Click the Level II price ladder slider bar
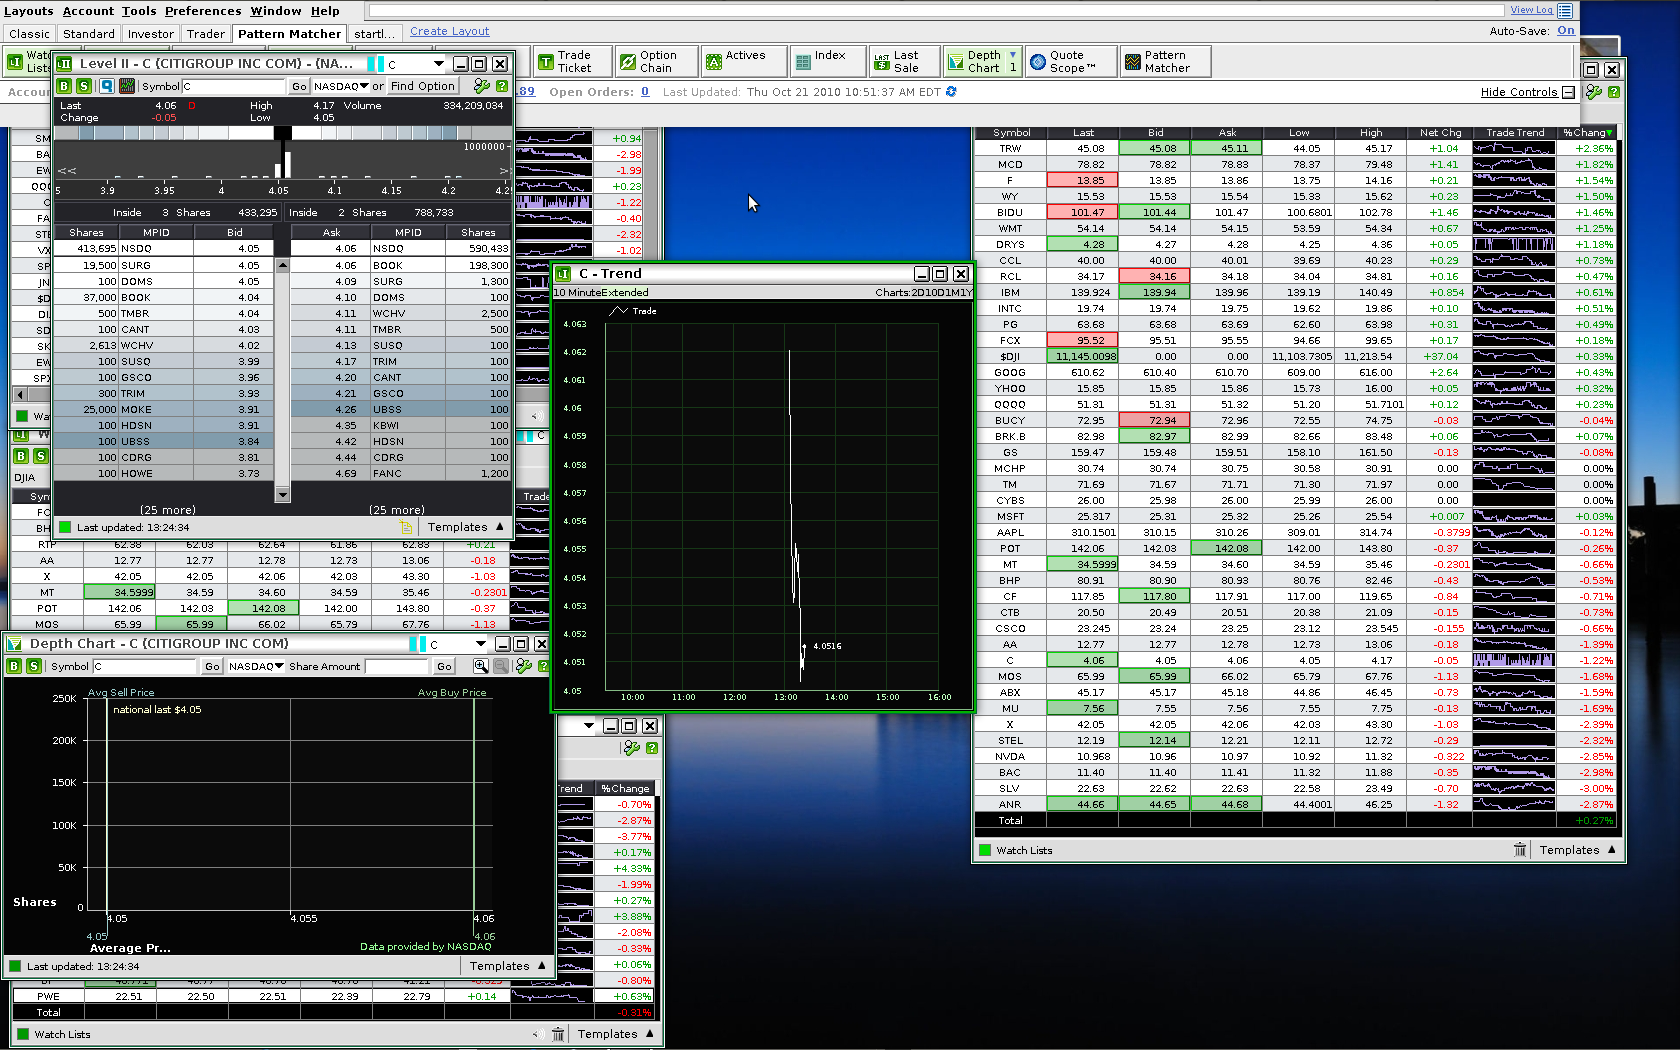 pos(283,133)
